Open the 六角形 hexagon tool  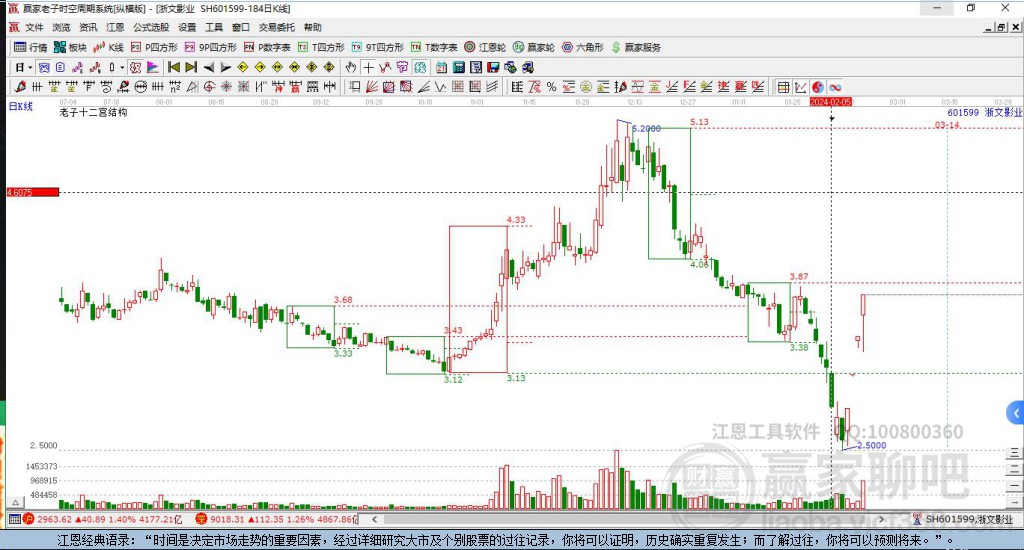point(583,47)
